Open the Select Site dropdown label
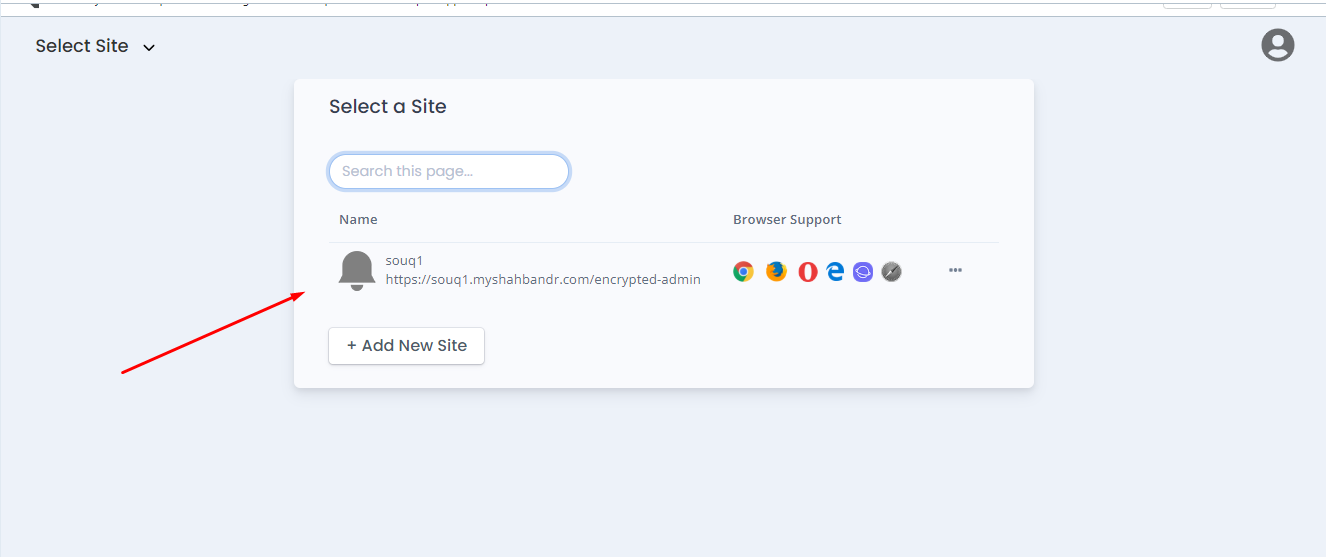The height and width of the screenshot is (557, 1326). tap(82, 46)
